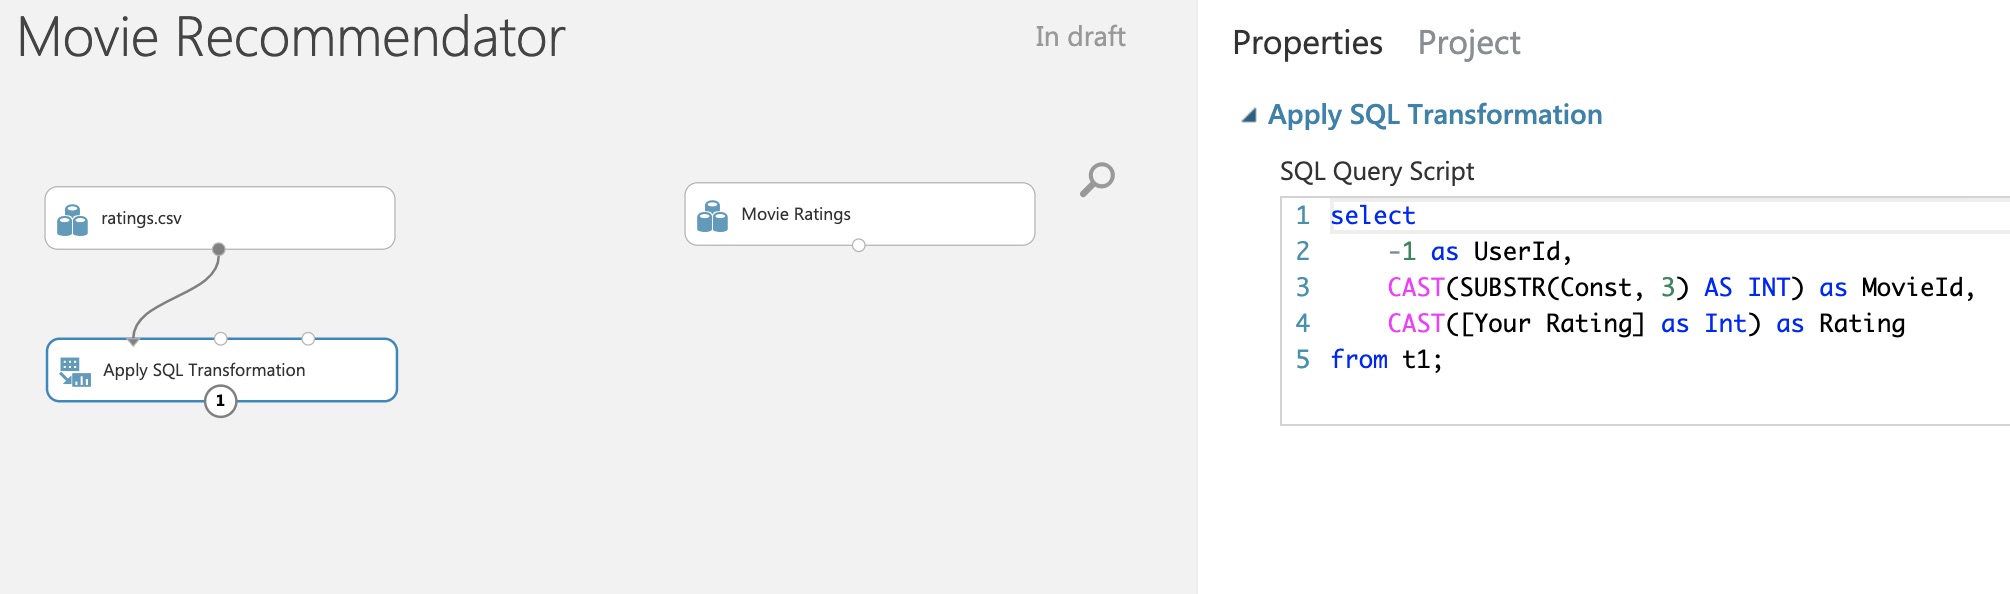Screen dimensions: 2010x594
Task: Select the Movie Ratings dataset node
Action: coord(860,214)
